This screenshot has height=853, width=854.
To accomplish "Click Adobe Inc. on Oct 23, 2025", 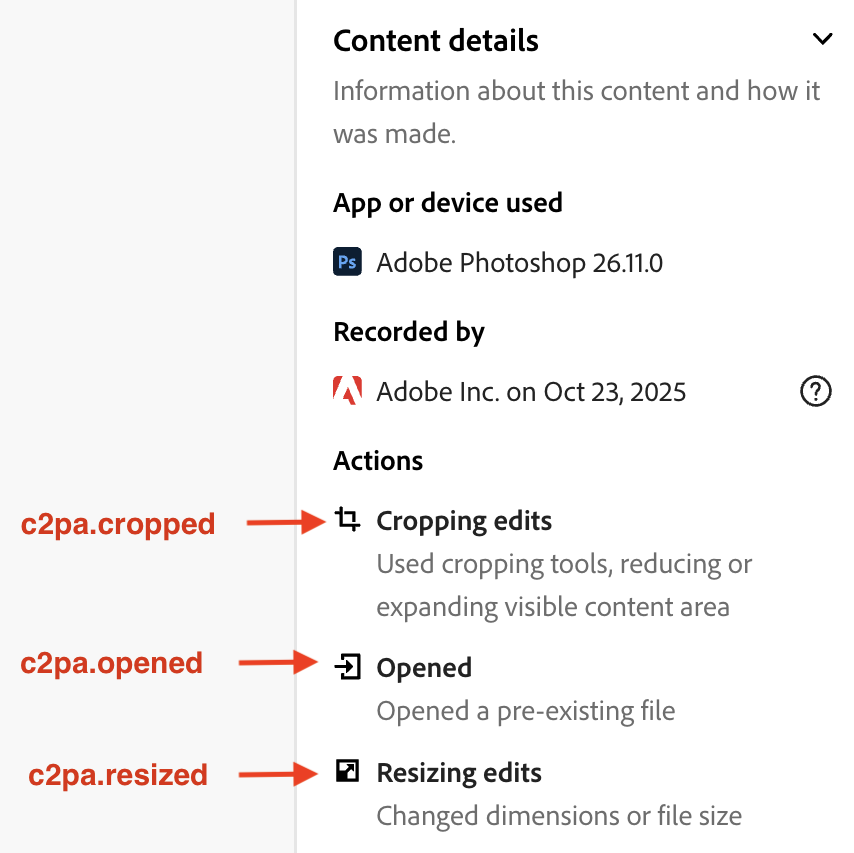I will coord(531,391).
